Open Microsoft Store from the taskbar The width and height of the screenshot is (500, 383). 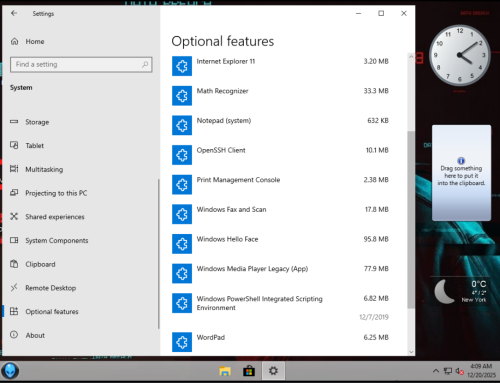pyautogui.click(x=249, y=371)
